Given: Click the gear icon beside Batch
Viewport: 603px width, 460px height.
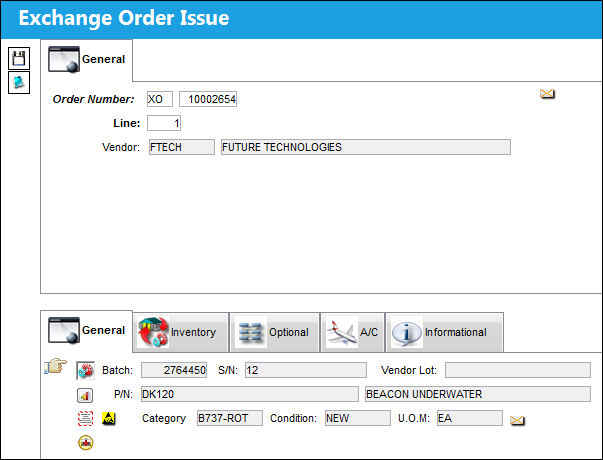Looking at the screenshot, I should click(85, 371).
